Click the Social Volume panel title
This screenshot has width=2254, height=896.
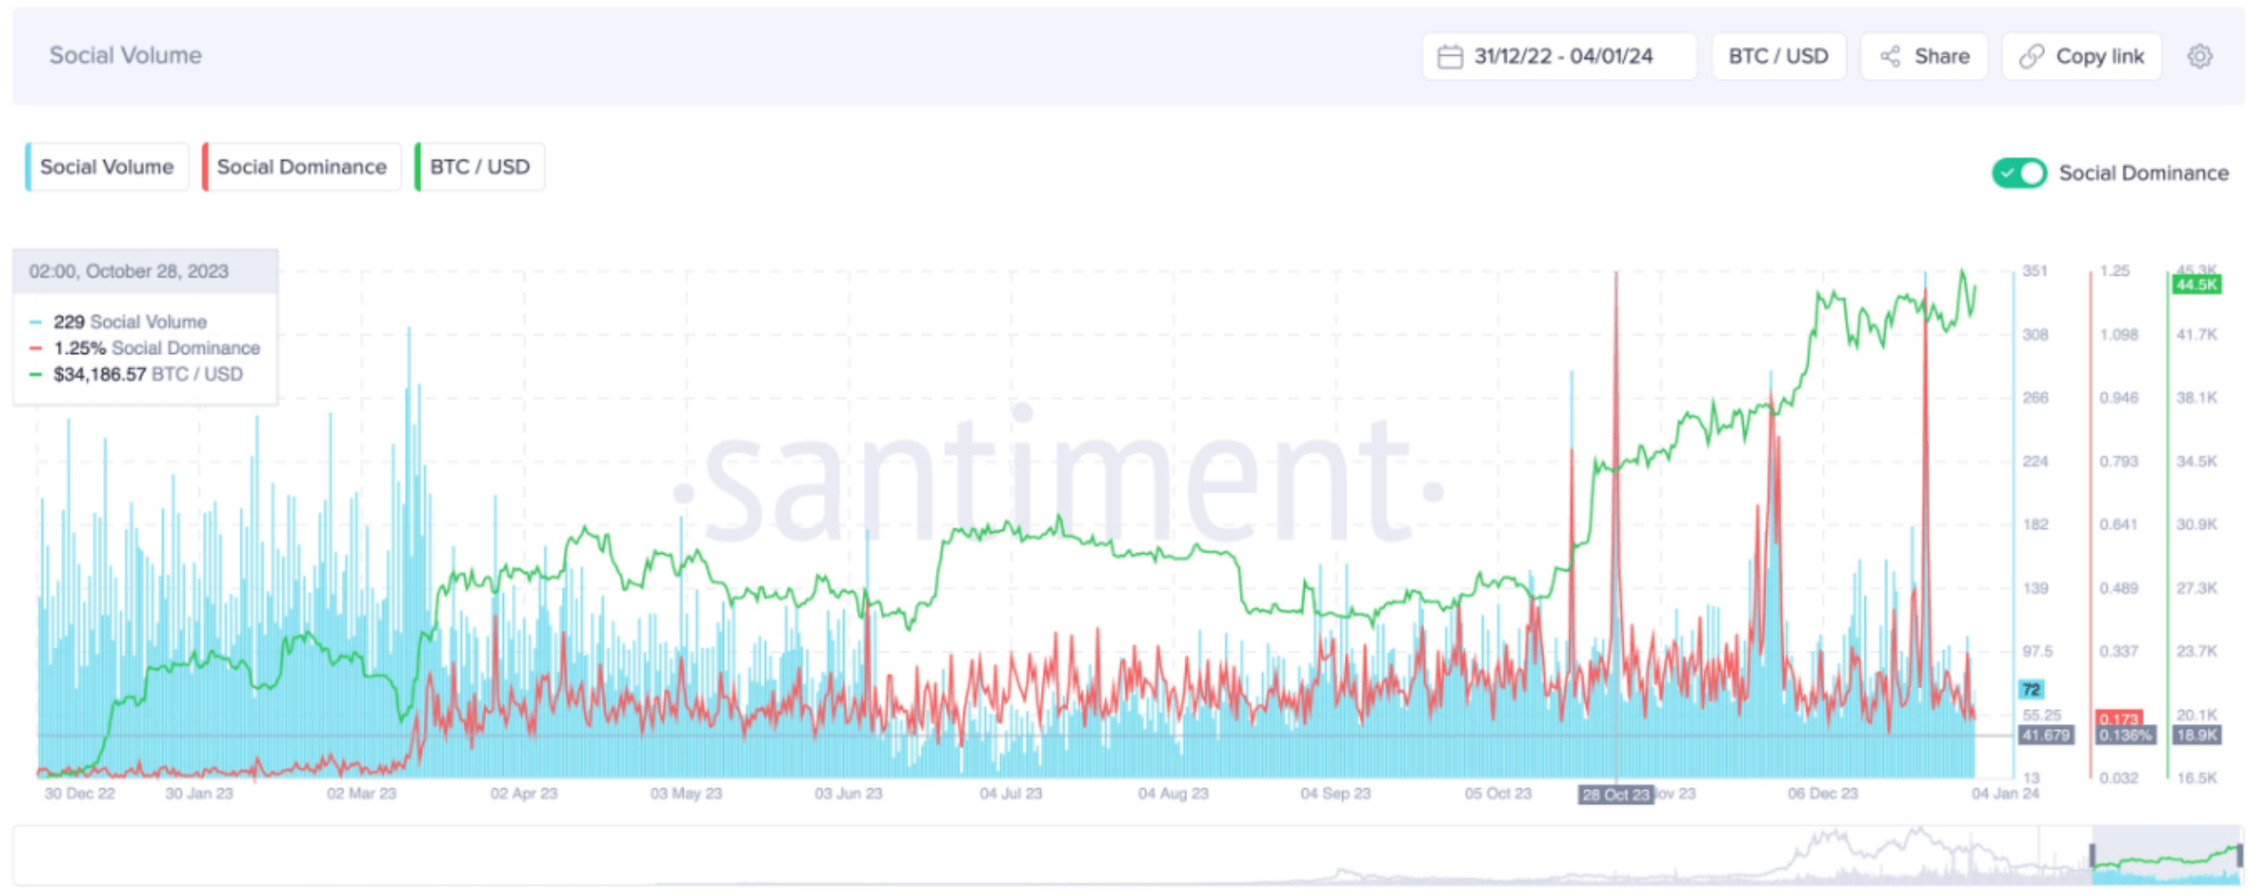pyautogui.click(x=126, y=56)
